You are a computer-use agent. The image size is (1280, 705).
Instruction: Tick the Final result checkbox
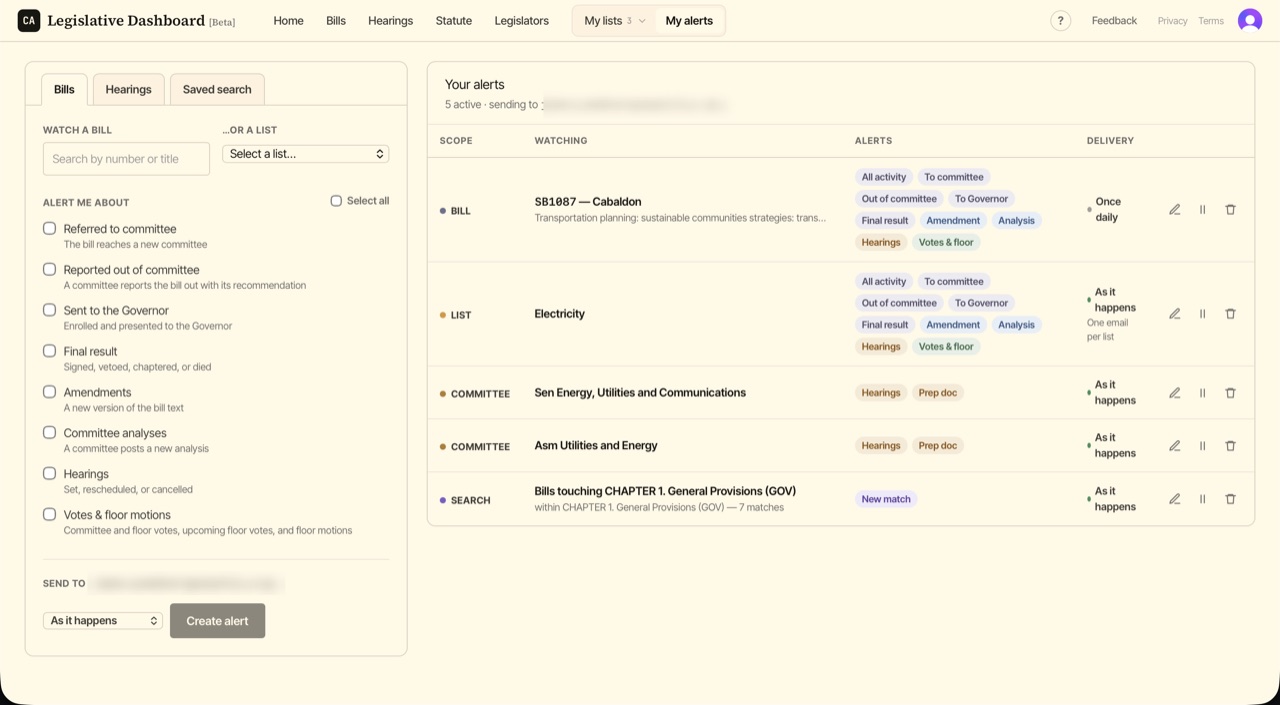click(49, 351)
